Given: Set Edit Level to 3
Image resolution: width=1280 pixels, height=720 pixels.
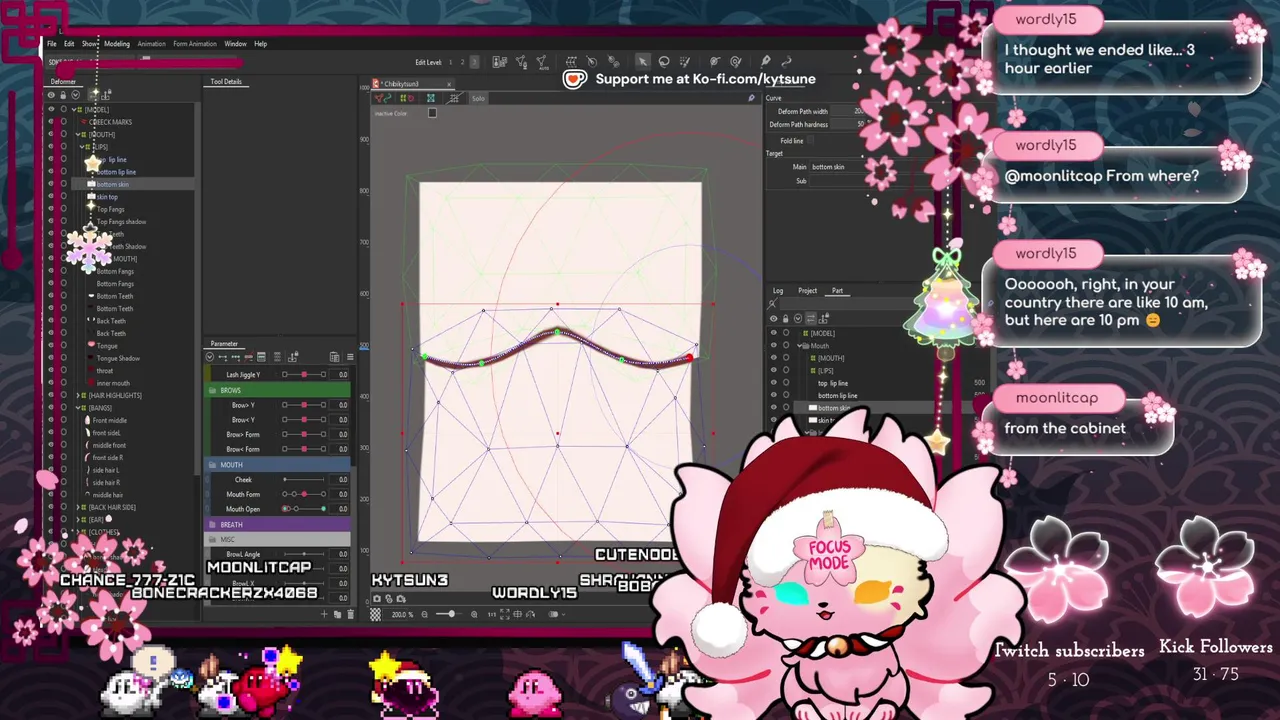Looking at the screenshot, I should (474, 62).
